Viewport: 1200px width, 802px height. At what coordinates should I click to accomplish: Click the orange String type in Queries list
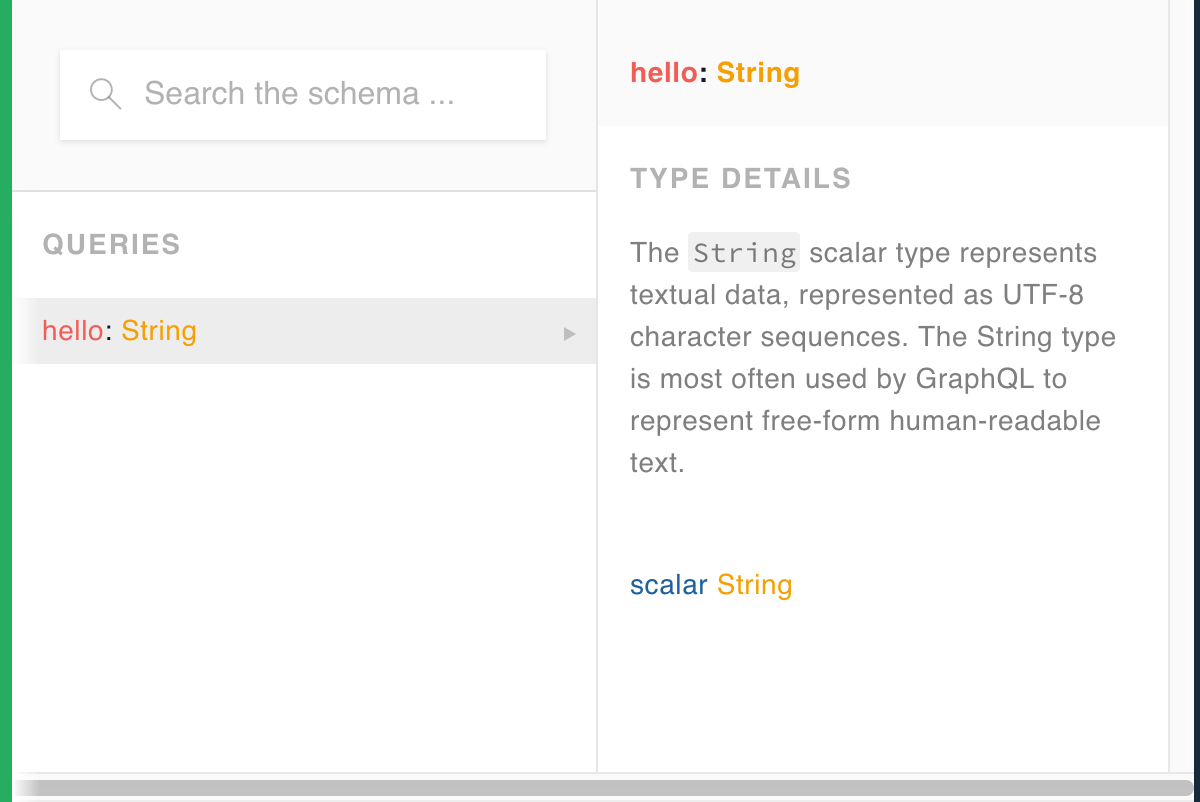click(x=159, y=331)
